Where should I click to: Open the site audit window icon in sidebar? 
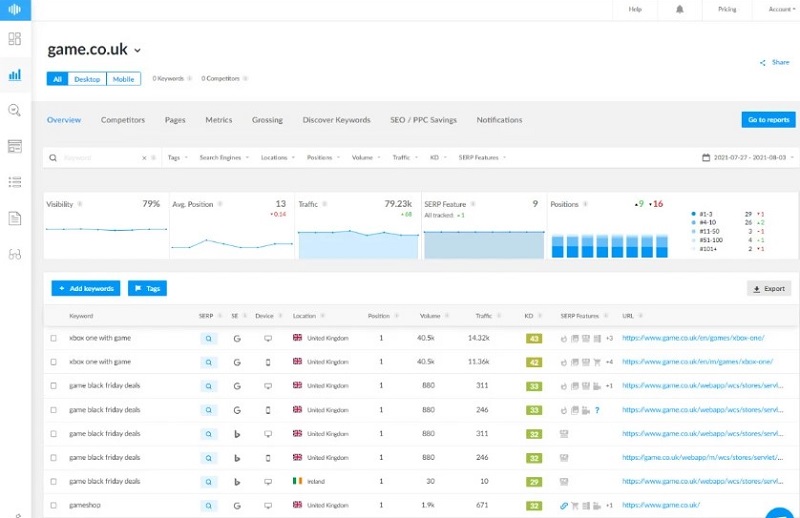tap(15, 146)
